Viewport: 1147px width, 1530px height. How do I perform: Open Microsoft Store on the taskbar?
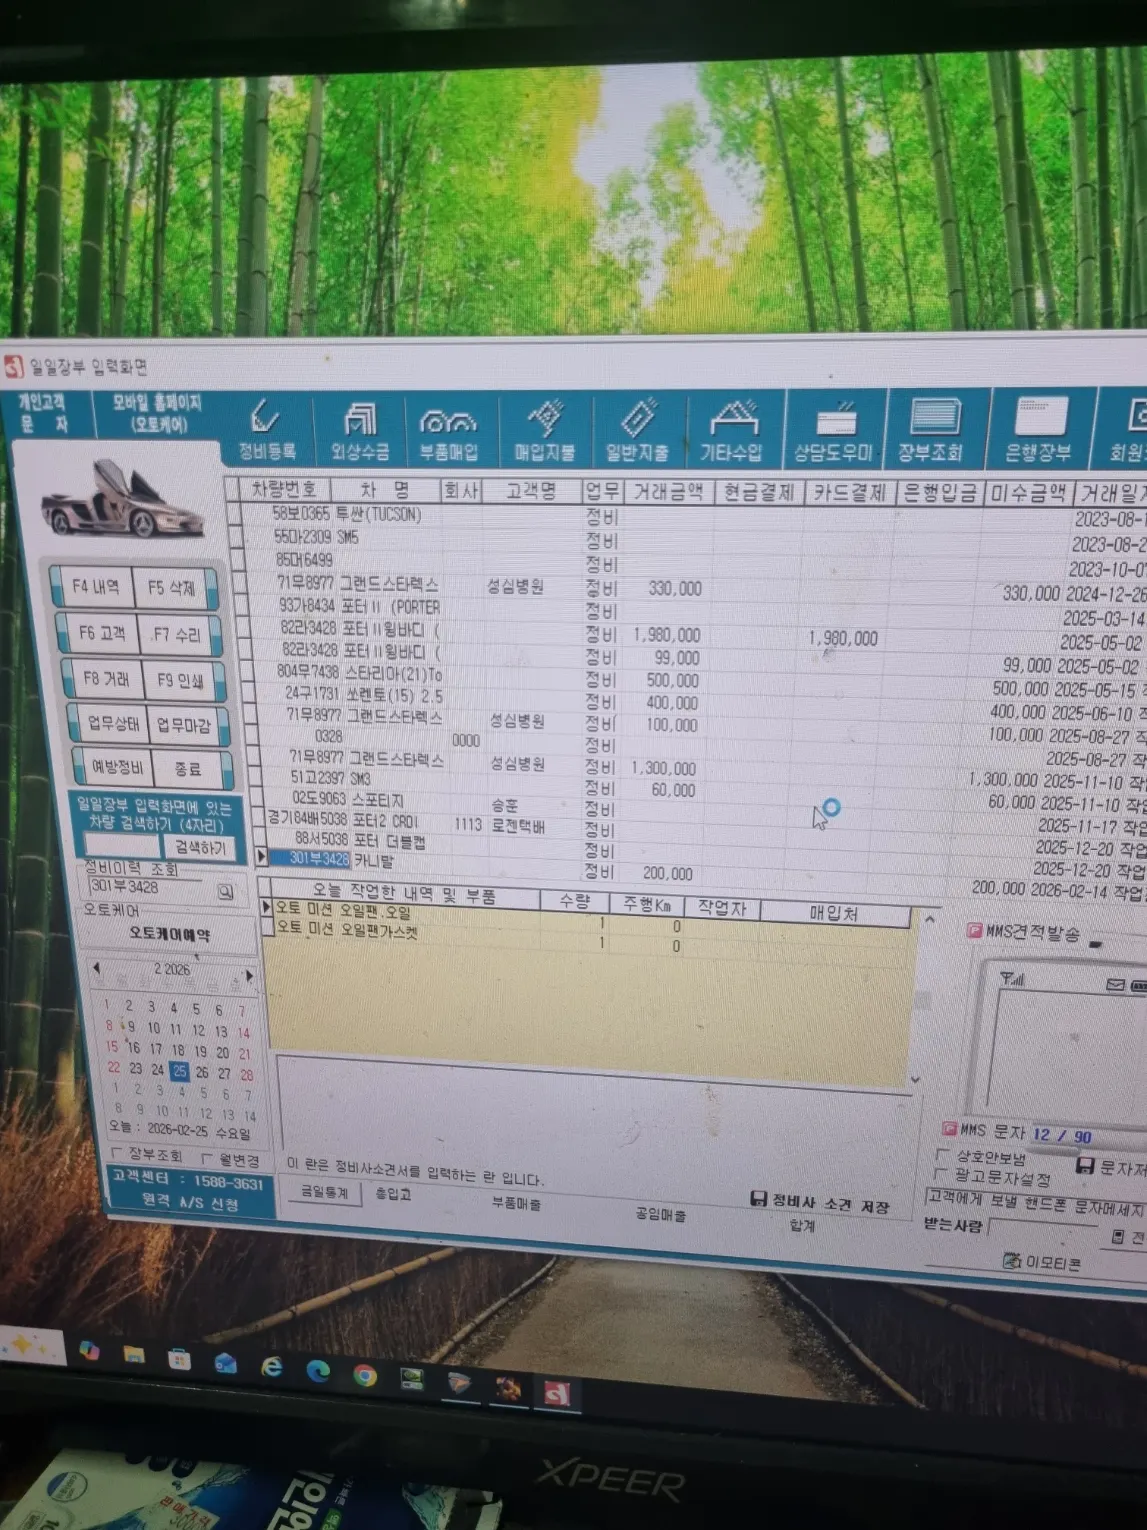(x=179, y=1359)
